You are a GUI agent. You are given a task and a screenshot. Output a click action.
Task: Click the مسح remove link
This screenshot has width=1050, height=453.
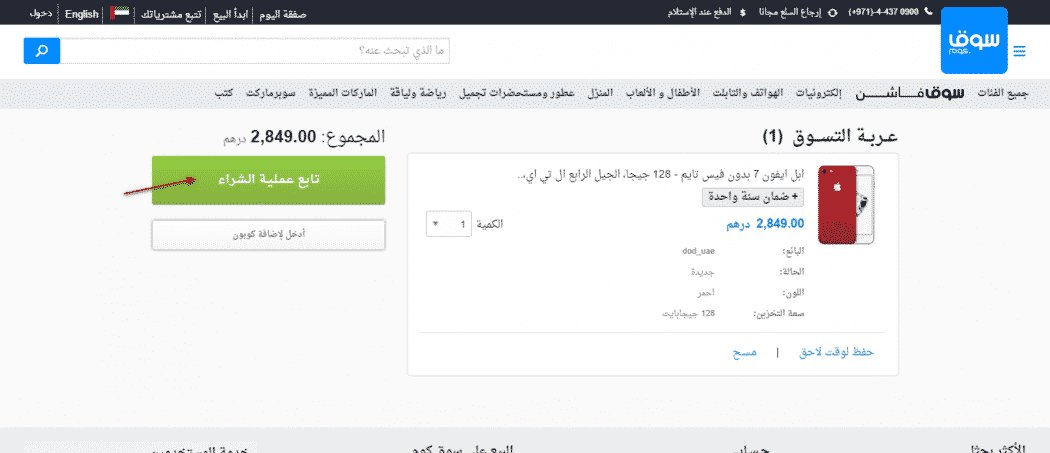click(744, 352)
